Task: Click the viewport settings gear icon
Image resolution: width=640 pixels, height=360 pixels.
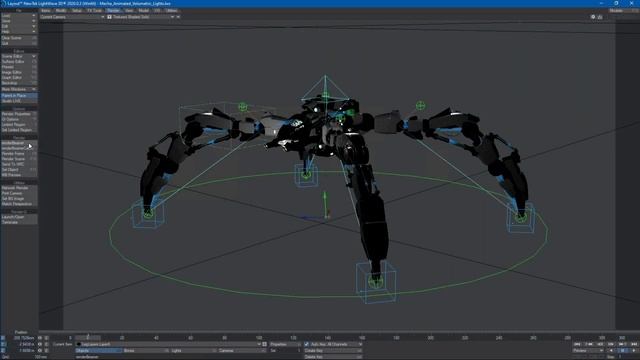Action: click(593, 17)
